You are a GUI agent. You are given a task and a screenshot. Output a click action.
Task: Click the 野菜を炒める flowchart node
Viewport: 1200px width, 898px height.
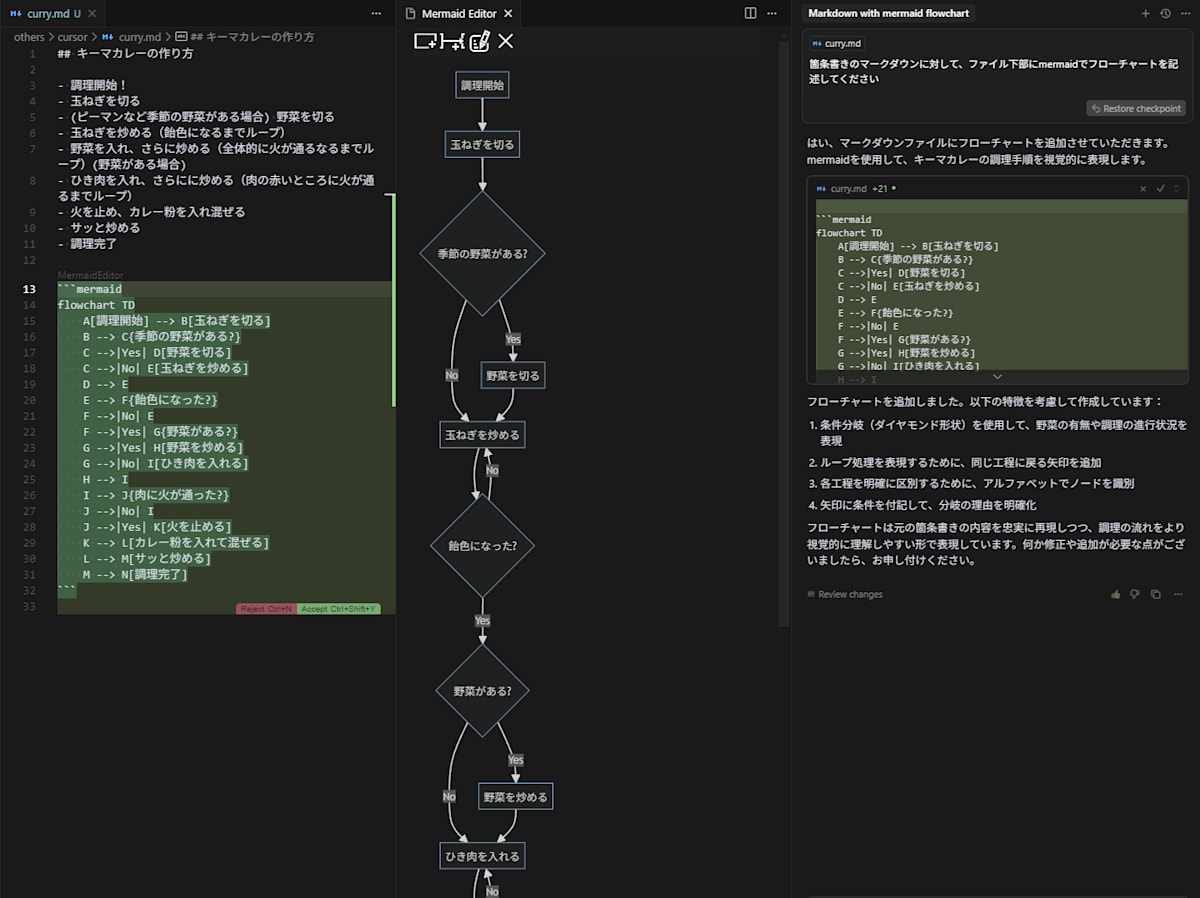click(x=516, y=797)
